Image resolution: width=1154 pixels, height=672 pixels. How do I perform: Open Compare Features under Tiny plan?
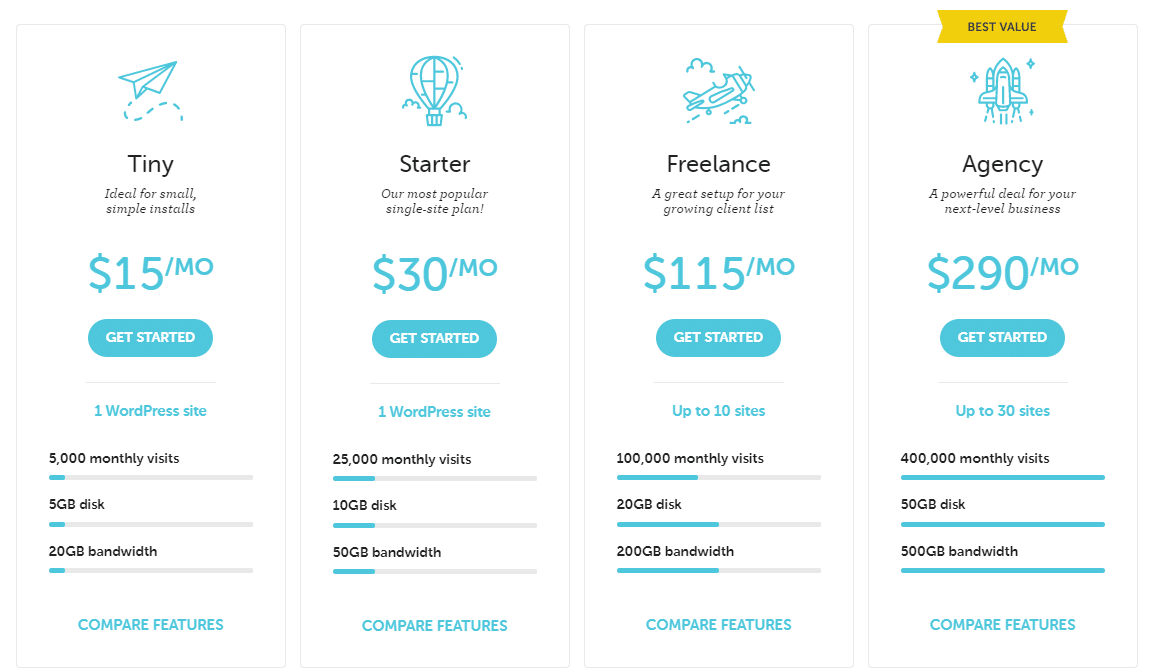(x=151, y=625)
